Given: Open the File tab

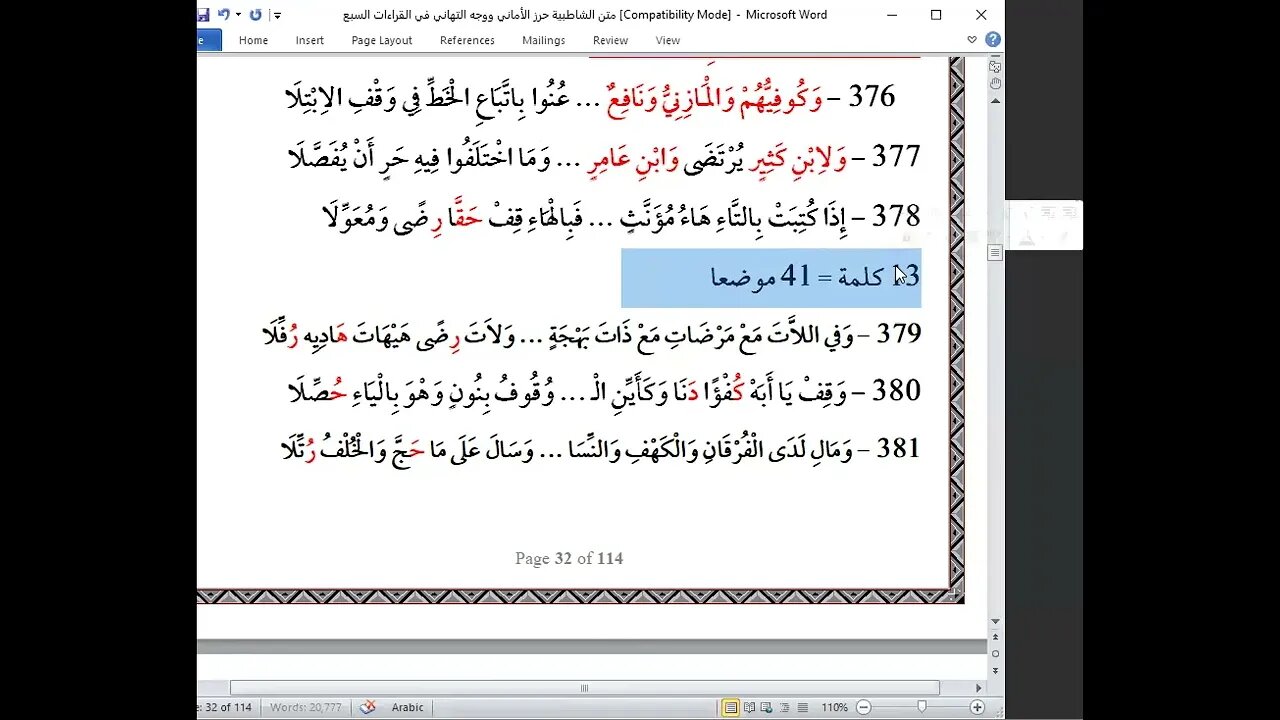Looking at the screenshot, I should click(x=208, y=40).
